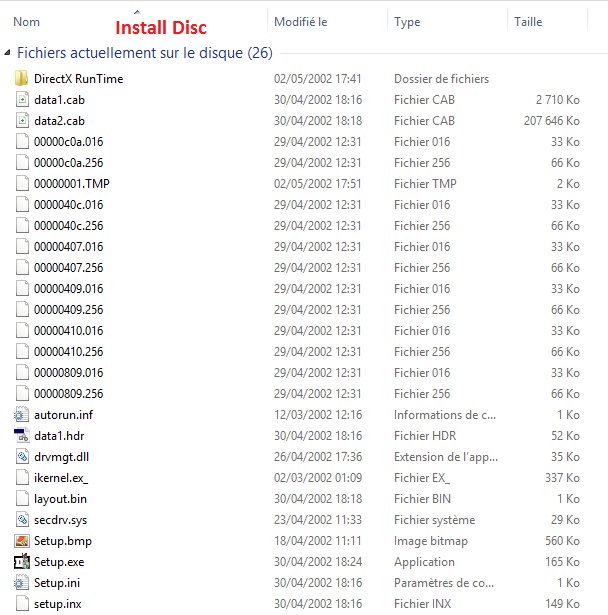Image resolution: width=608 pixels, height=615 pixels.
Task: Sort files by the Taille column
Action: tap(528, 22)
